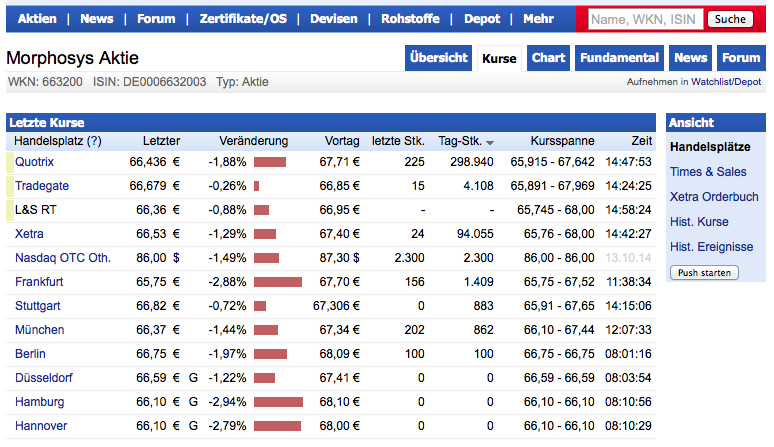Click the Hannover change value -2,79%
This screenshot has width=774, height=447.
pyautogui.click(x=227, y=426)
